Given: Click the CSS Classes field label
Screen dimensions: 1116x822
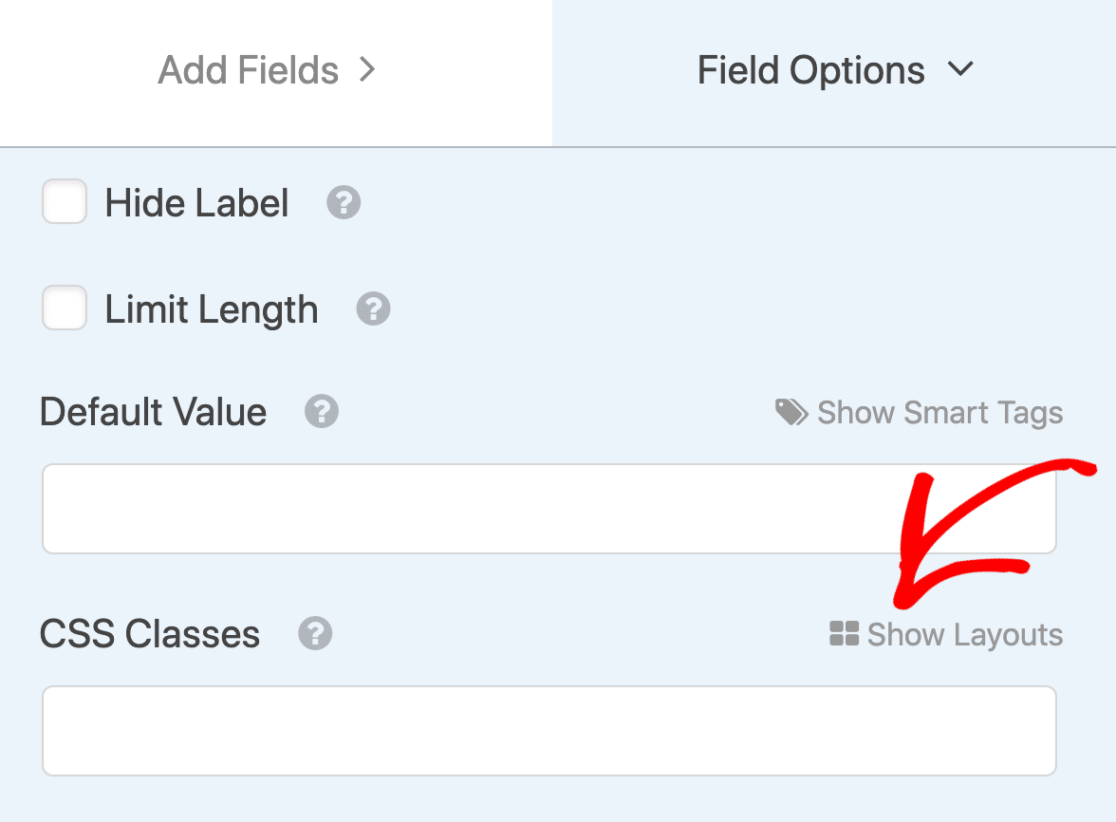Looking at the screenshot, I should click(149, 634).
